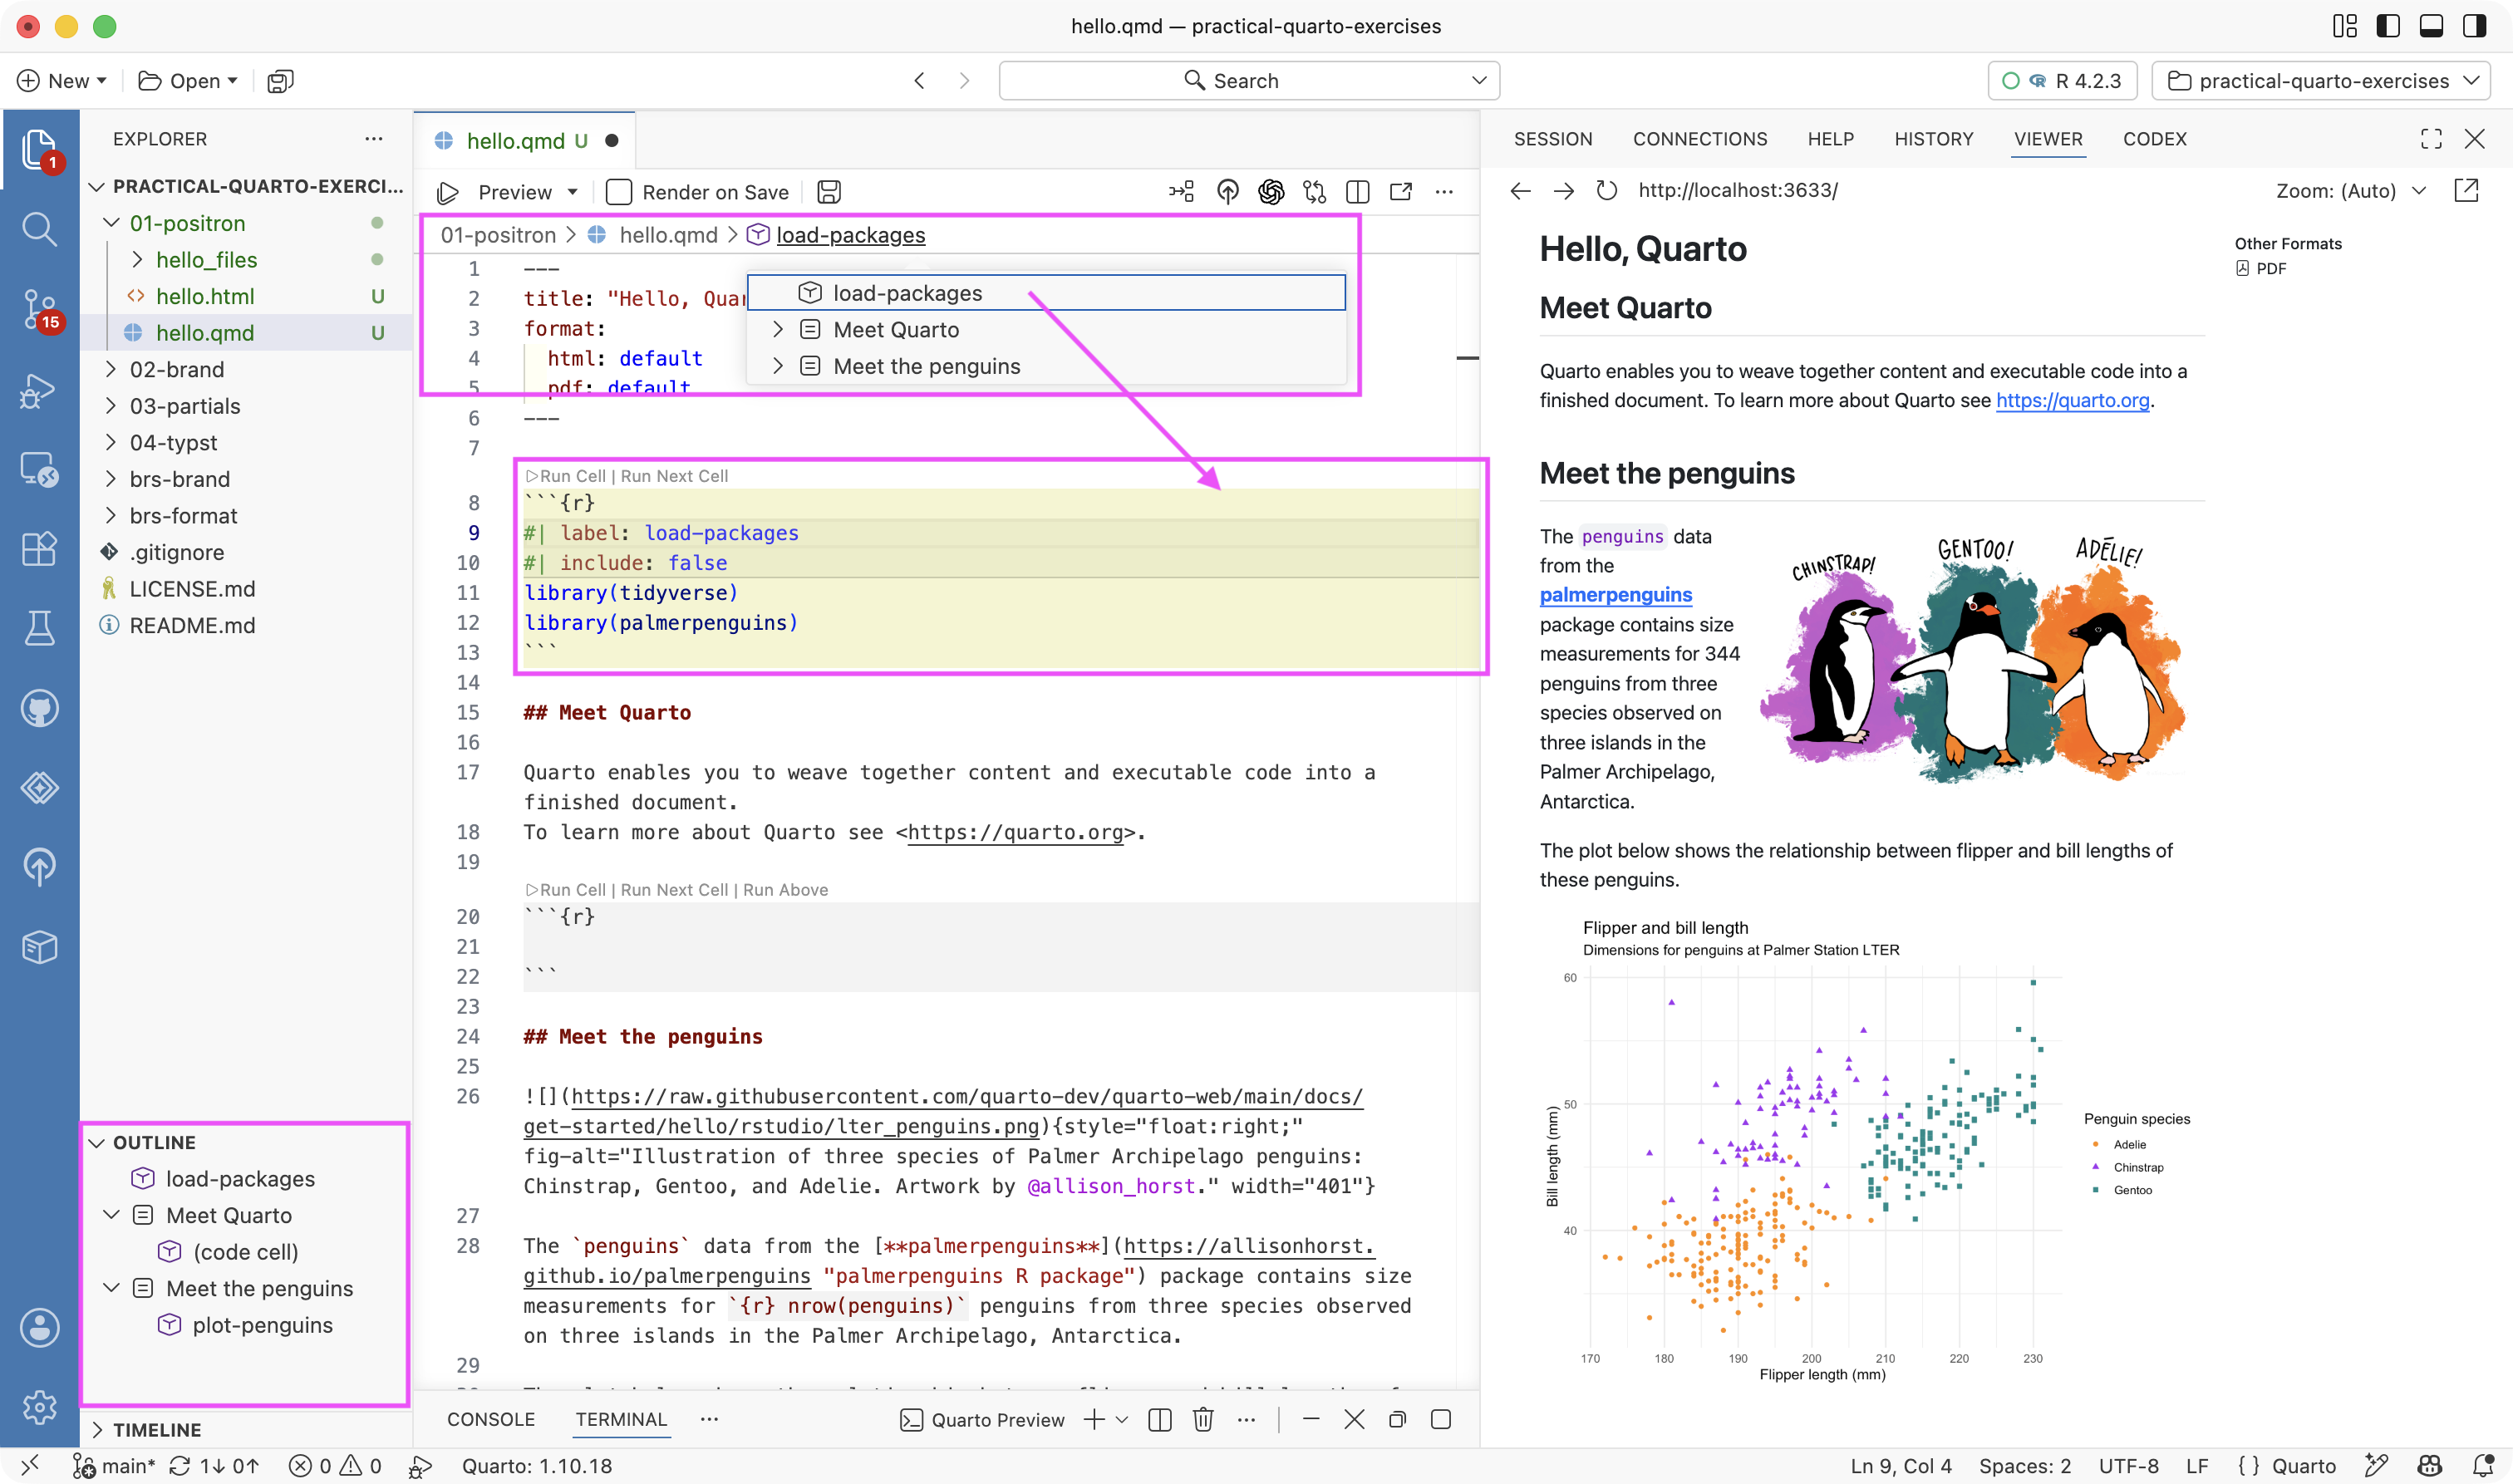Toggle secondary side bar layout button
The width and height of the screenshot is (2513, 1484).
2475,26
